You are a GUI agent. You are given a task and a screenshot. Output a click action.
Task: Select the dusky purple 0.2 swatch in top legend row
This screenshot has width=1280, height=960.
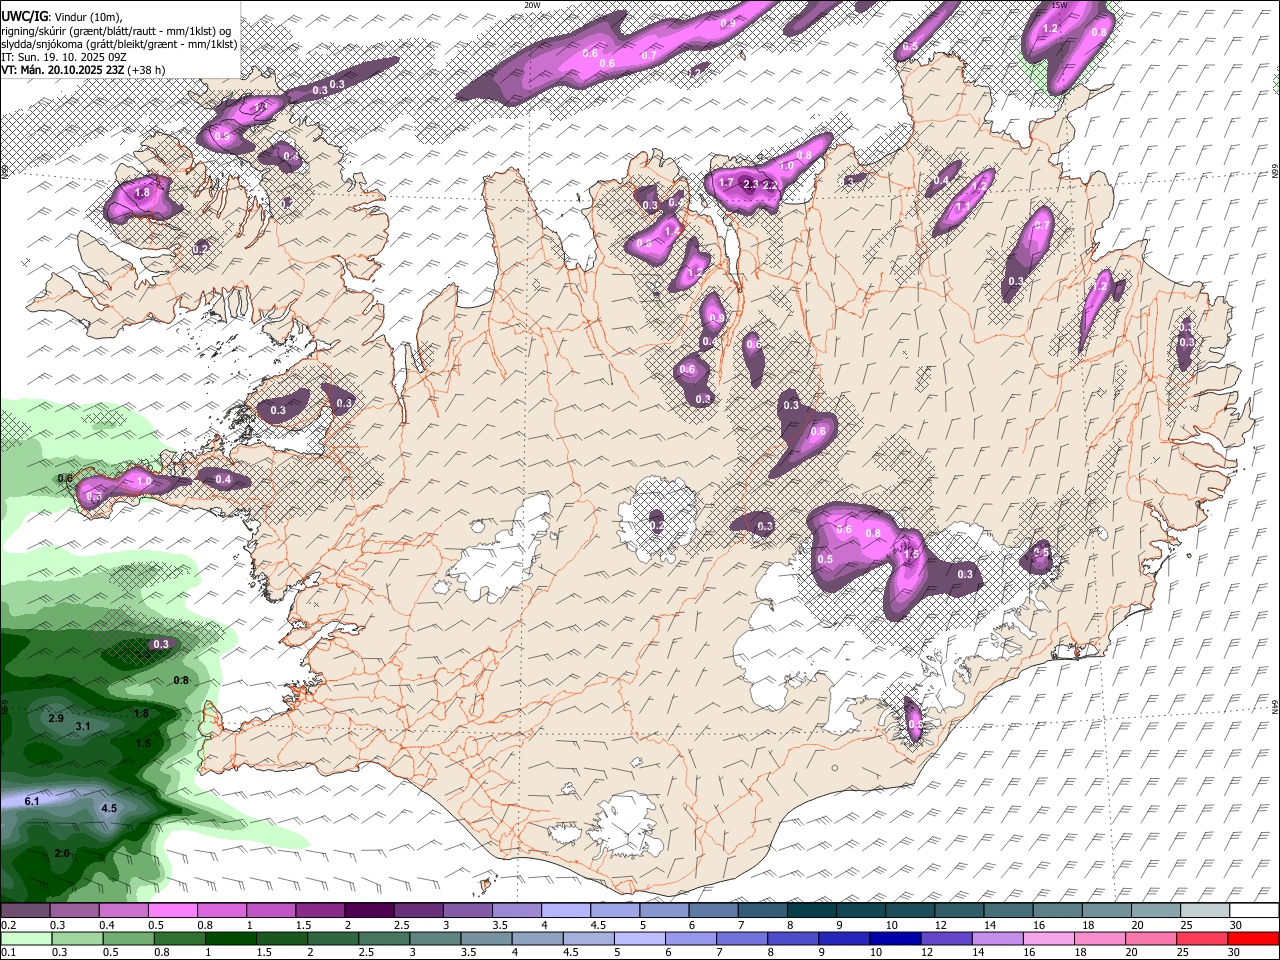click(x=25, y=911)
